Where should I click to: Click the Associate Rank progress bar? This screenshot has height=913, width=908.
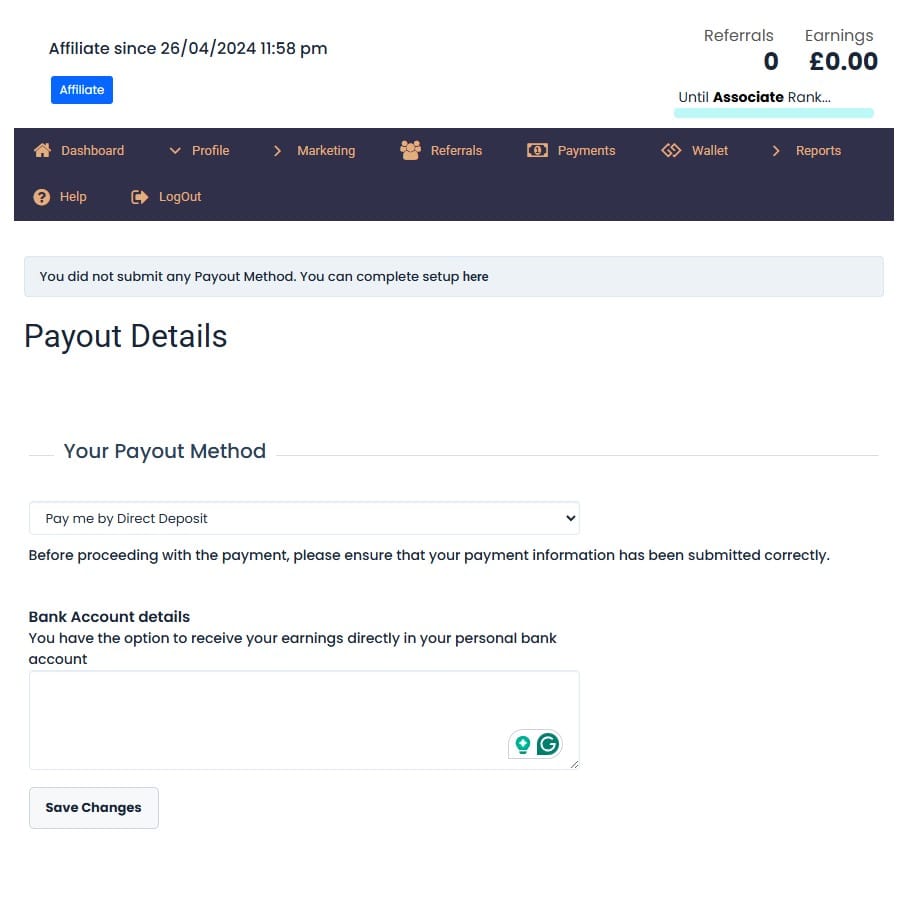click(773, 113)
